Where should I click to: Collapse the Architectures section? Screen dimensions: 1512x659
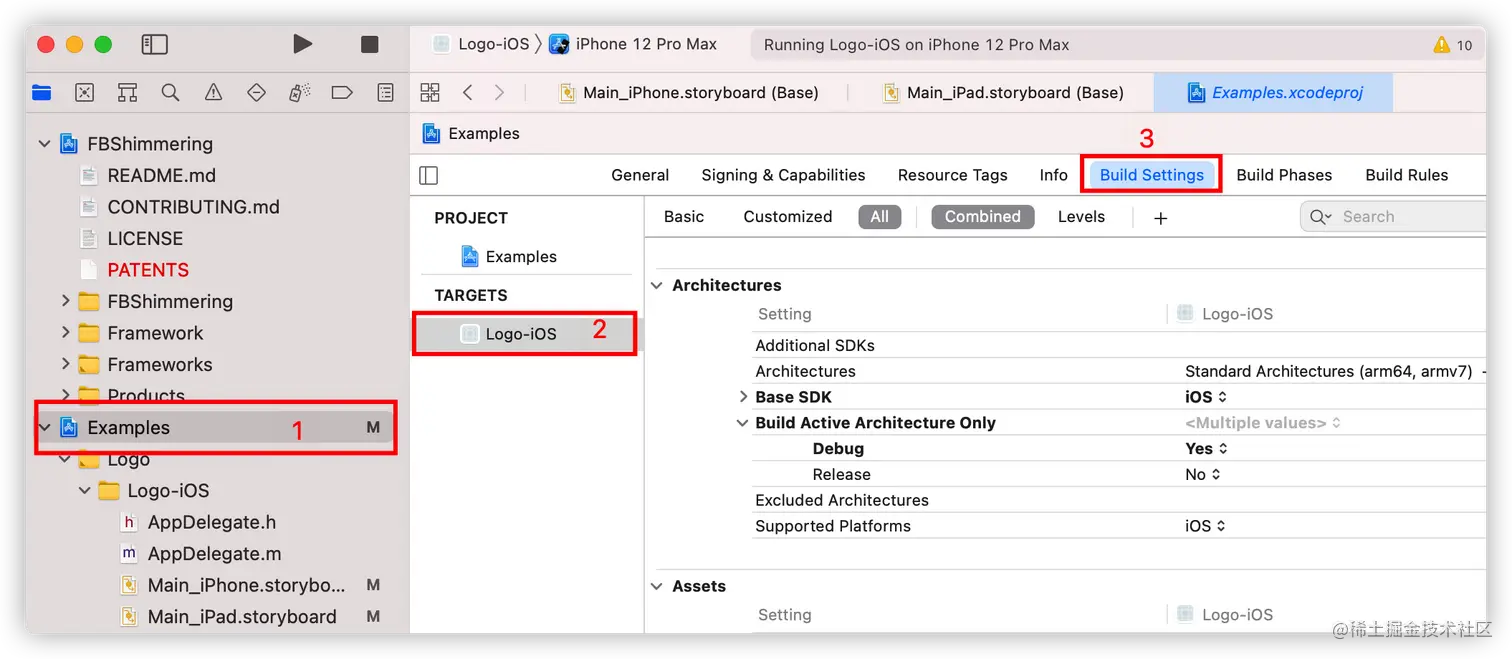pos(657,286)
